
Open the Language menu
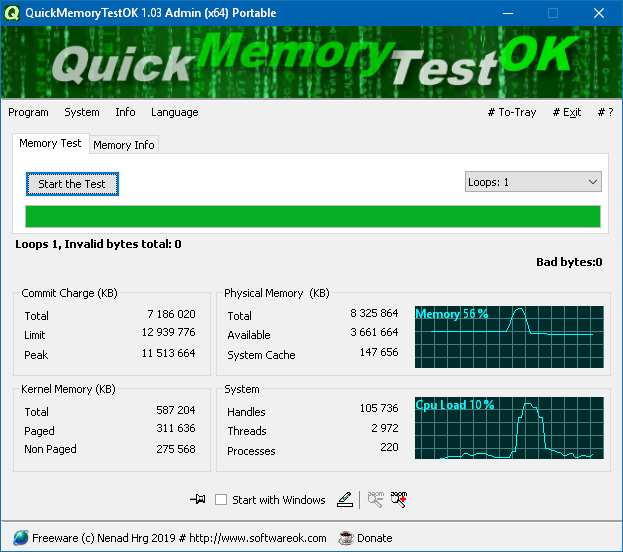[x=174, y=112]
